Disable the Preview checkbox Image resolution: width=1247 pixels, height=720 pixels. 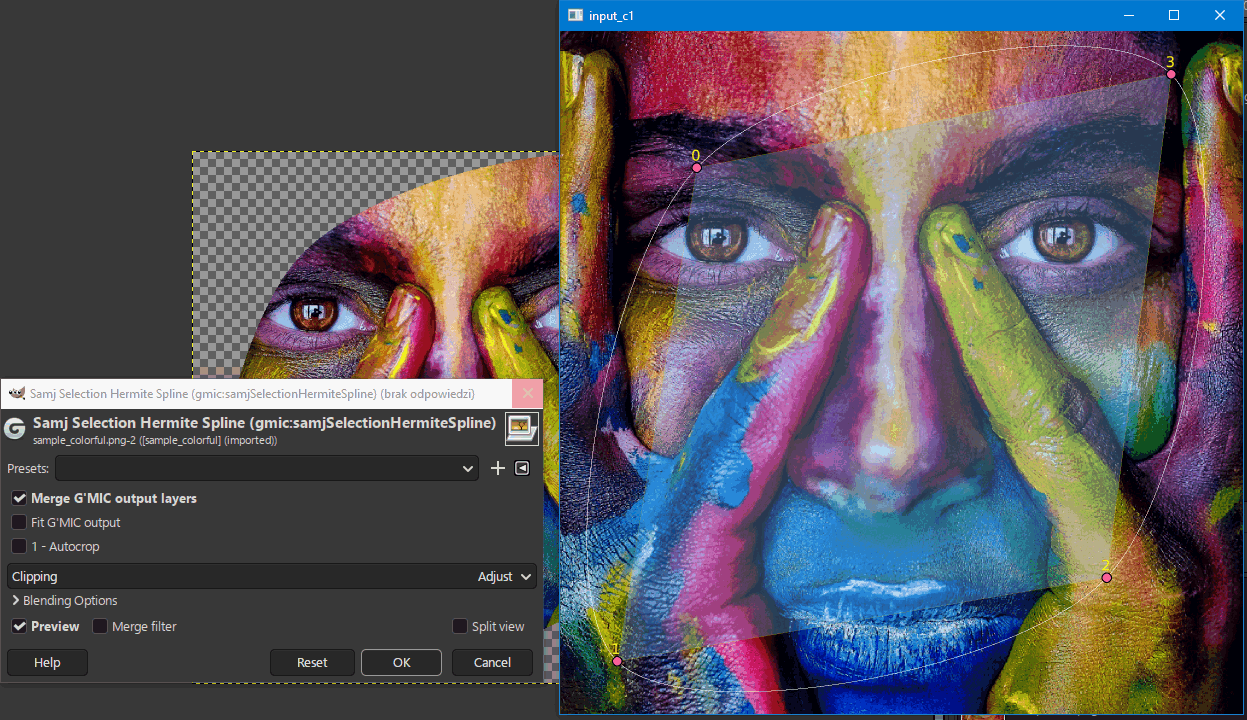tap(19, 626)
